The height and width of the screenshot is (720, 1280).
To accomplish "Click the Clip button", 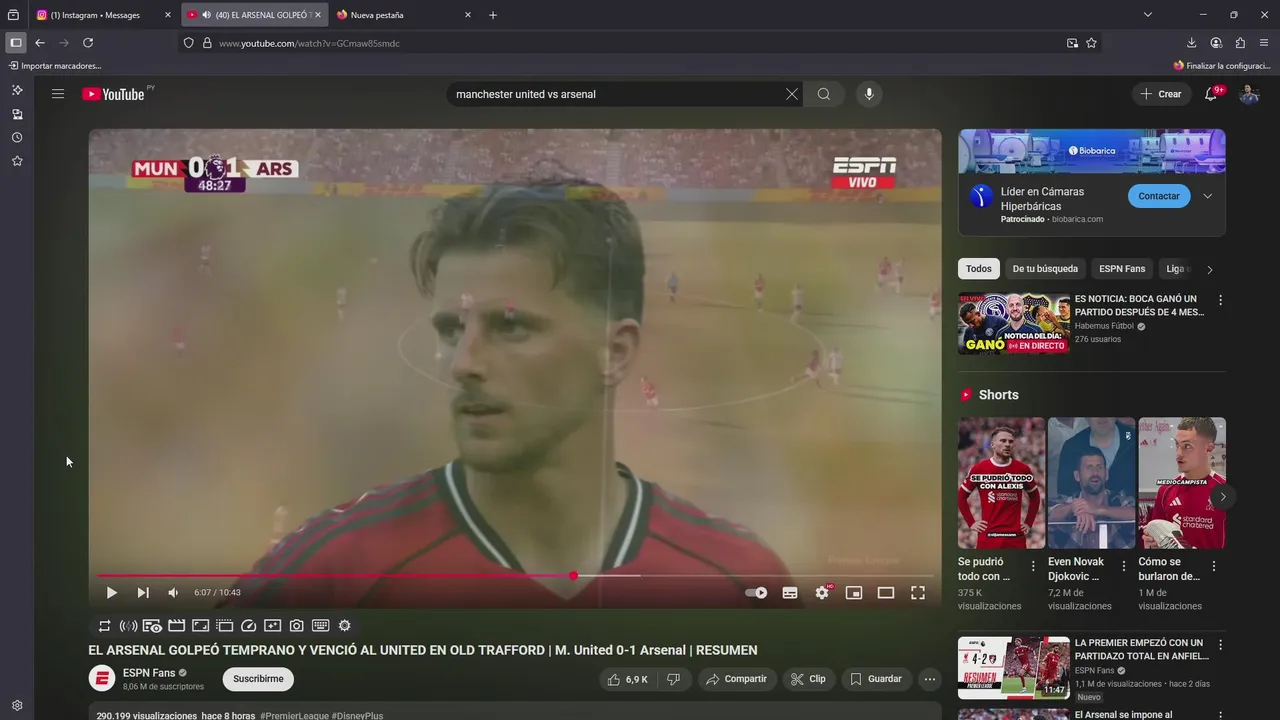I will tap(808, 679).
